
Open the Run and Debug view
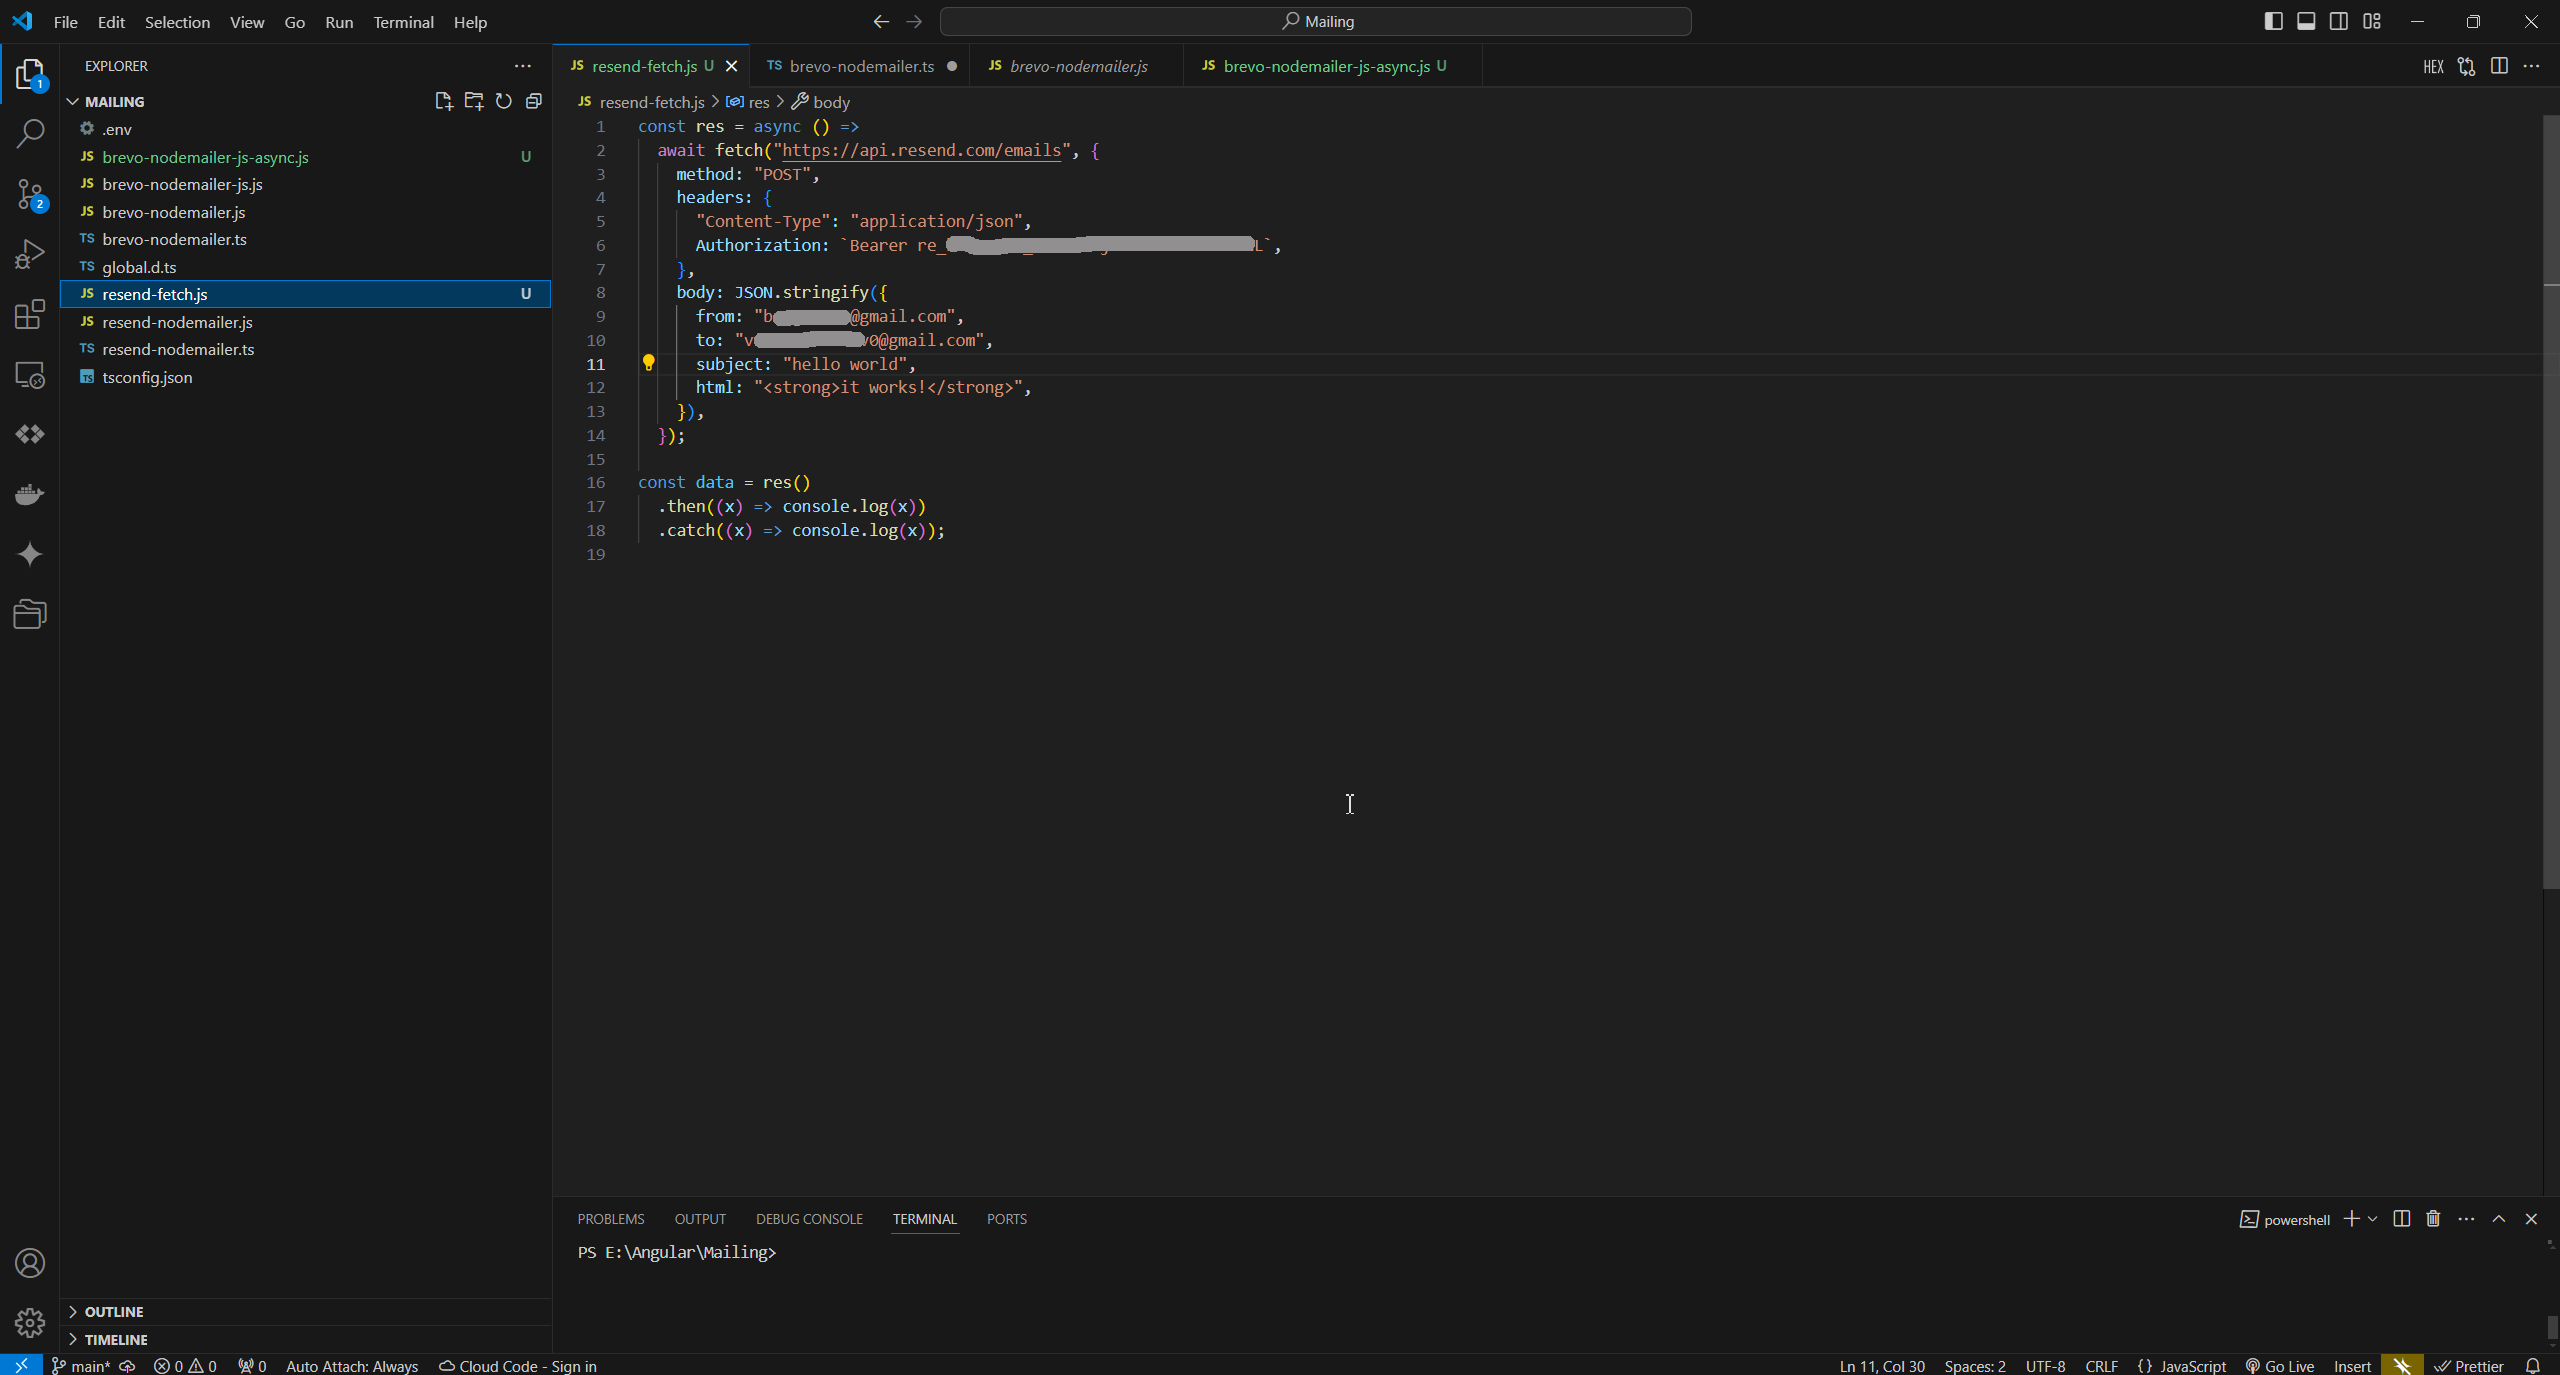(x=30, y=254)
